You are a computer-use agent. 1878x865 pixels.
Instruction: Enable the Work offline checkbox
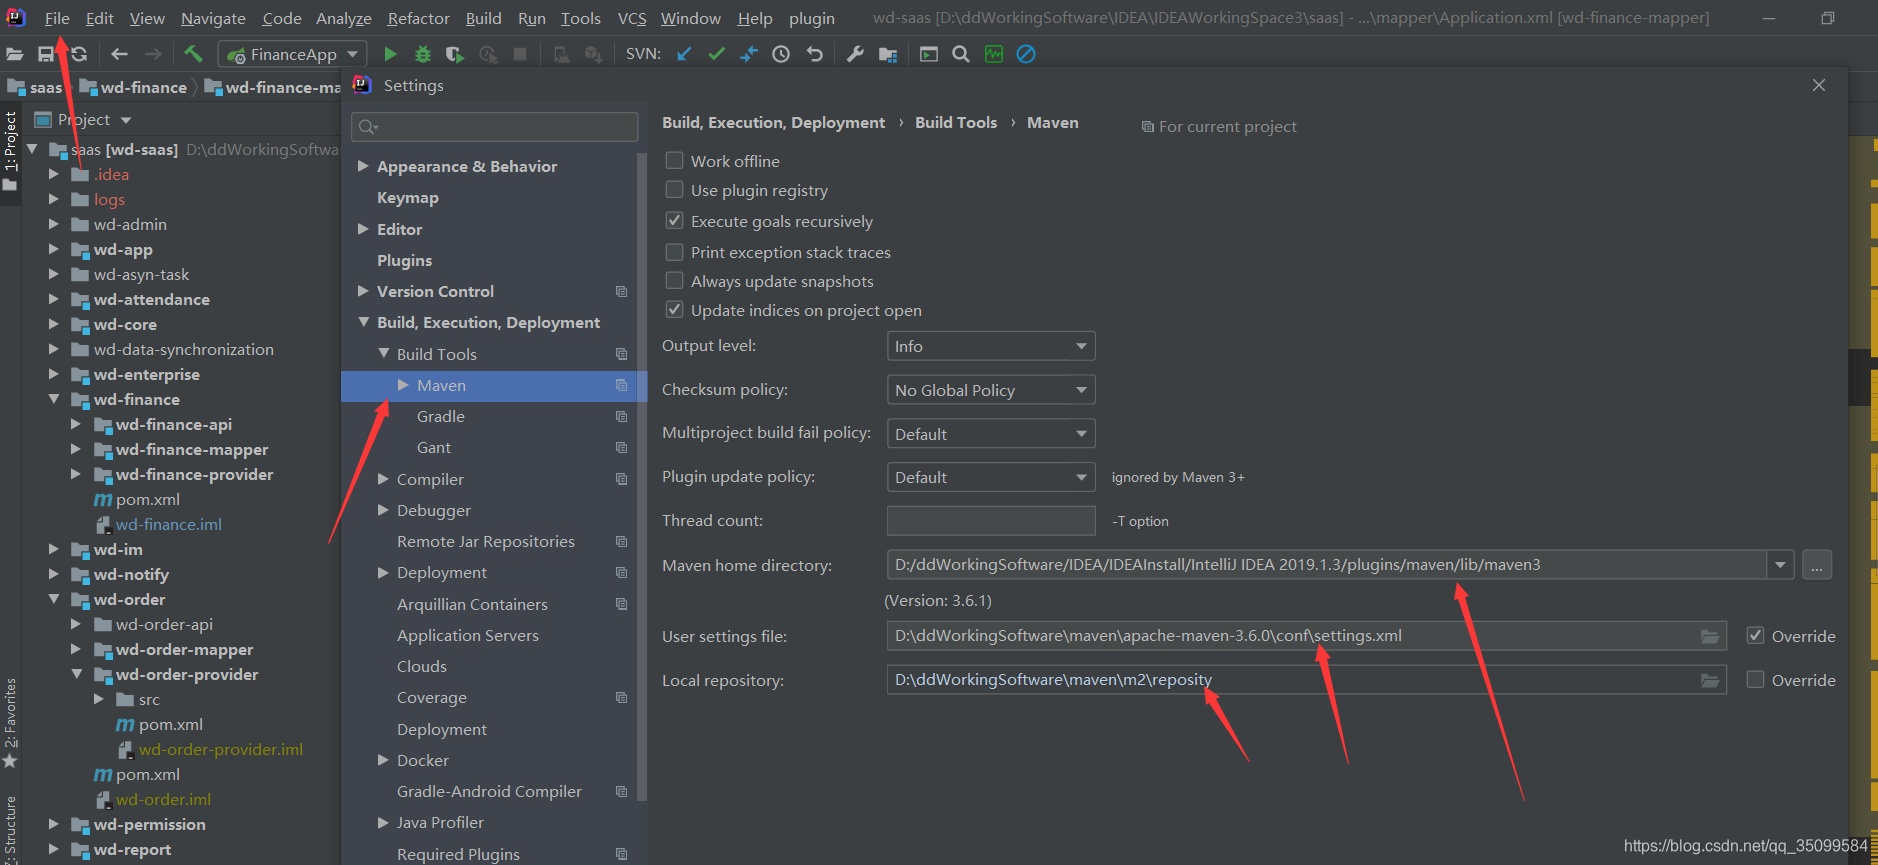[675, 161]
